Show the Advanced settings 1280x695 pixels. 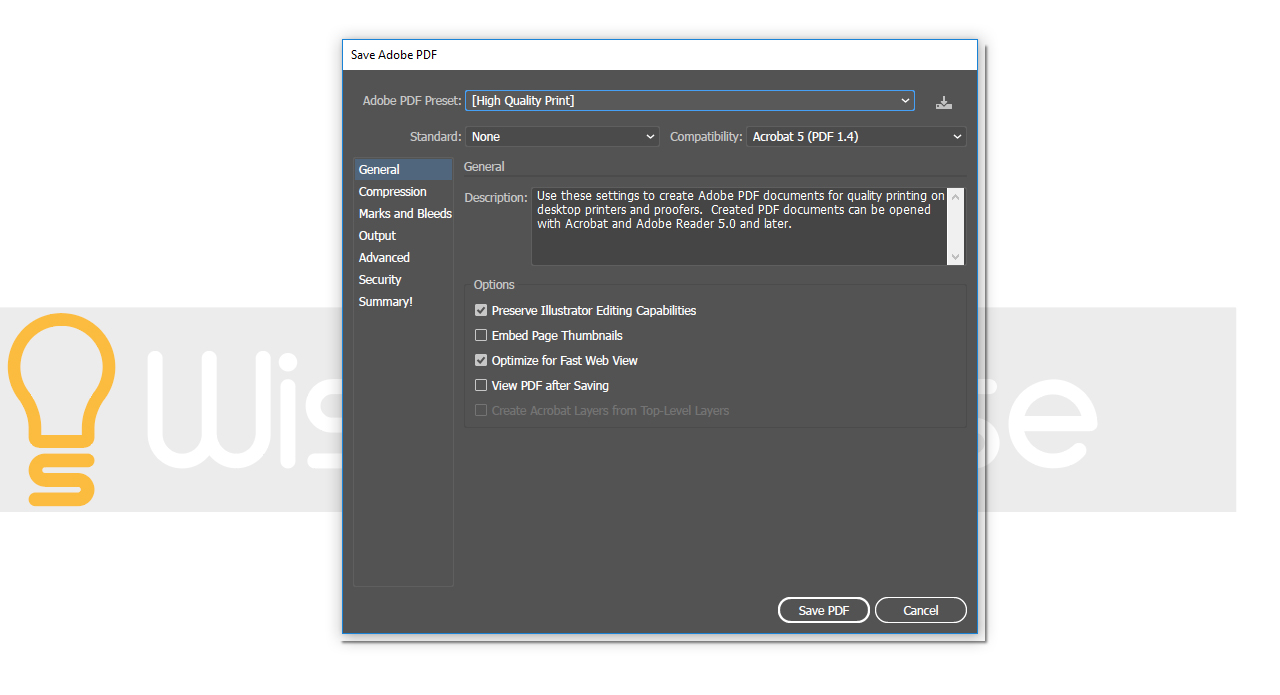pos(403,258)
